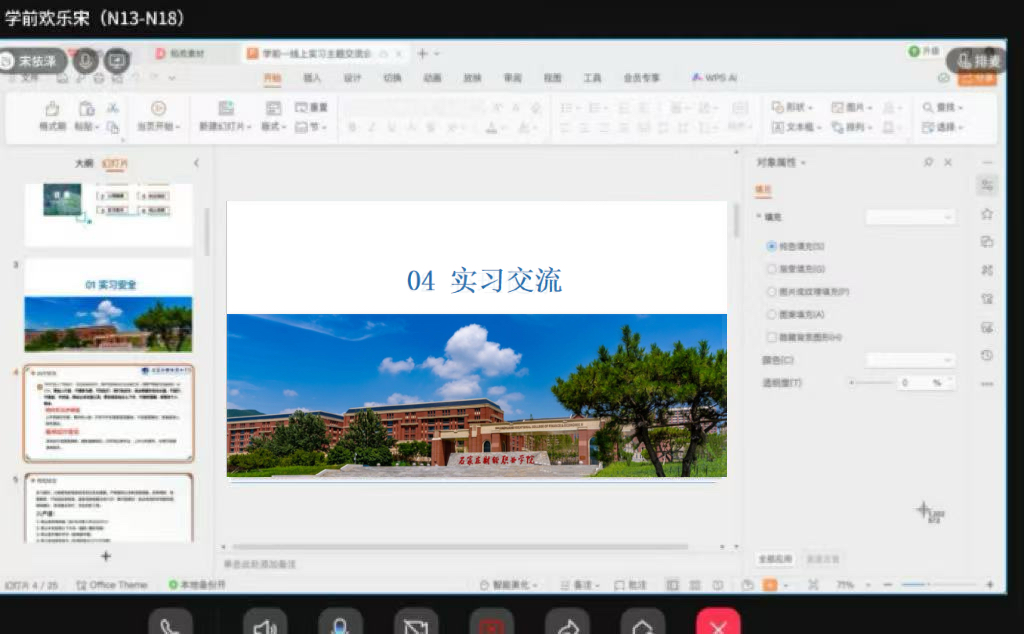Select the 纯色填充 radio button
The height and width of the screenshot is (634, 1024).
click(771, 245)
